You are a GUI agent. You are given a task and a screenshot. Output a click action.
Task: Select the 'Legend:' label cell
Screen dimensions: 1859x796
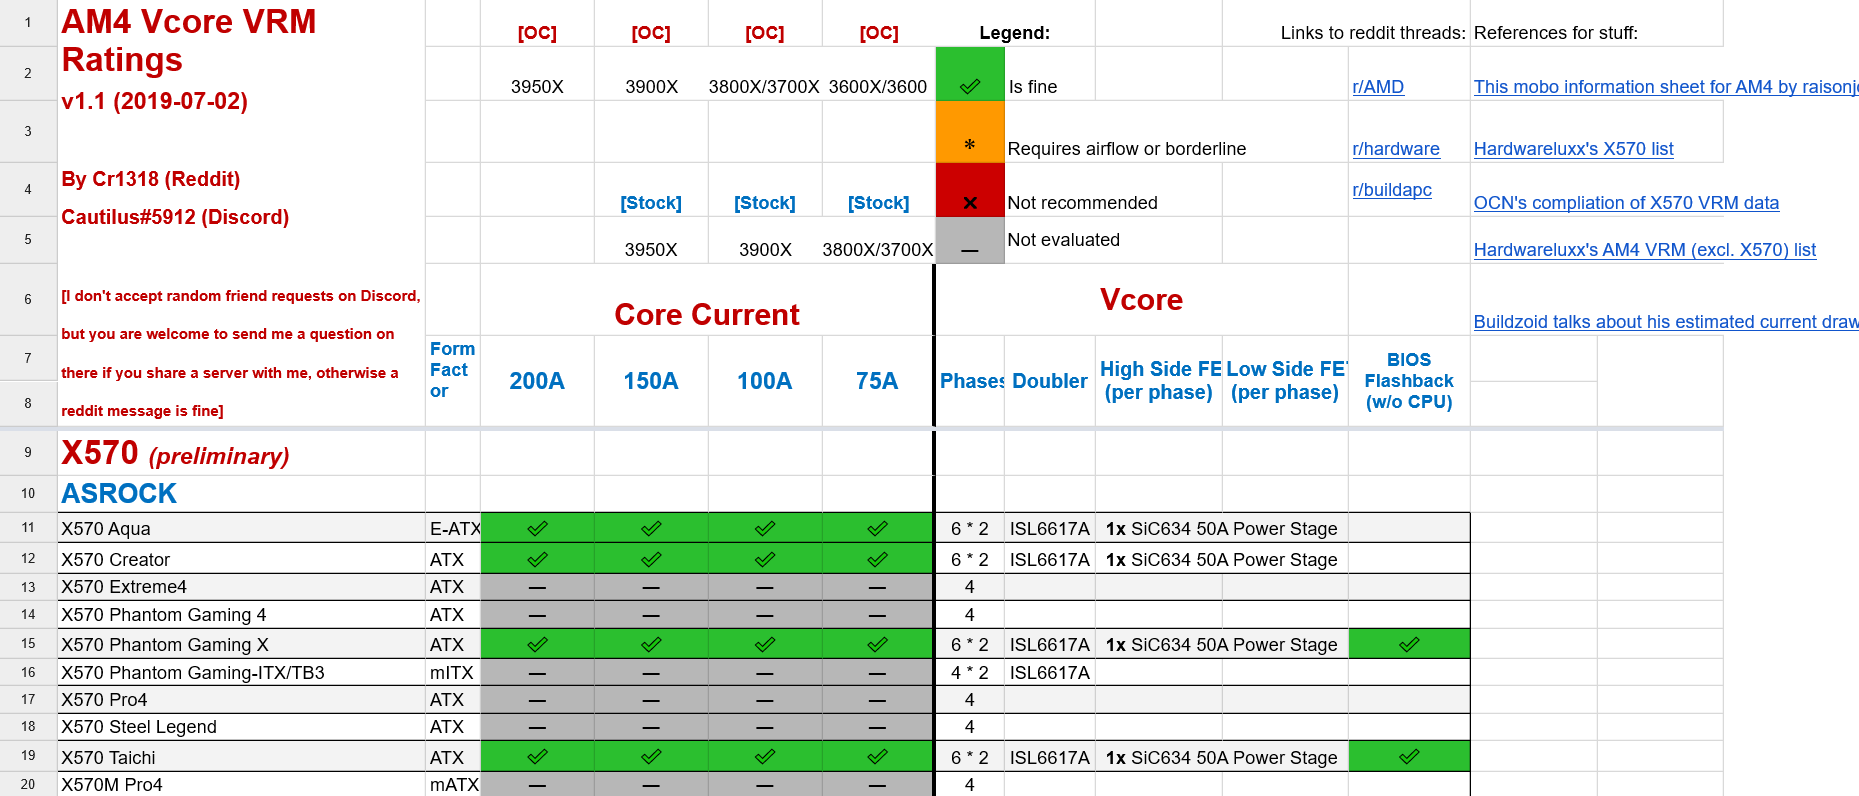click(x=1015, y=33)
